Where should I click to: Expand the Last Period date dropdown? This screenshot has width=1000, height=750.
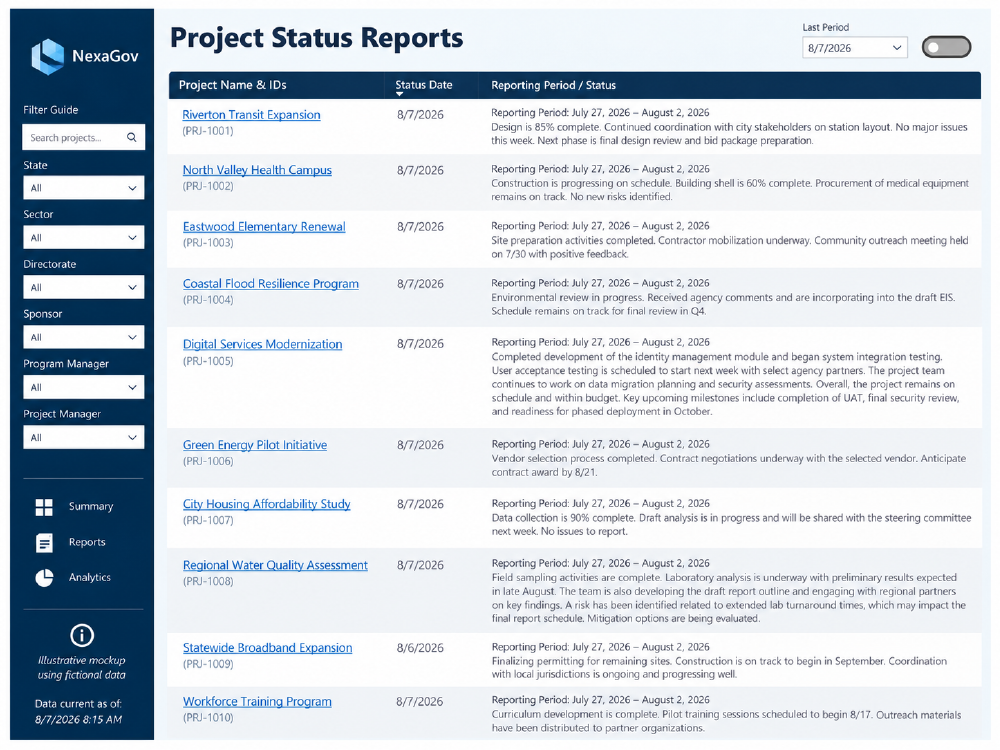click(x=855, y=48)
